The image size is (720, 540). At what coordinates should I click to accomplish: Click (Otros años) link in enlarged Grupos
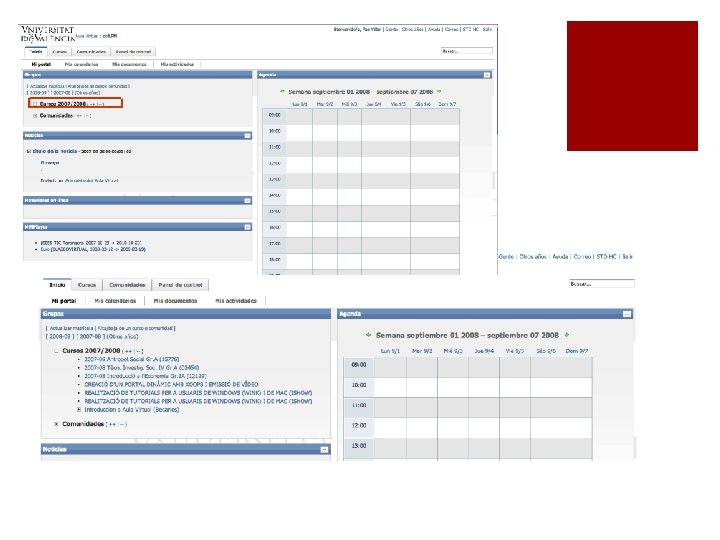click(x=122, y=337)
